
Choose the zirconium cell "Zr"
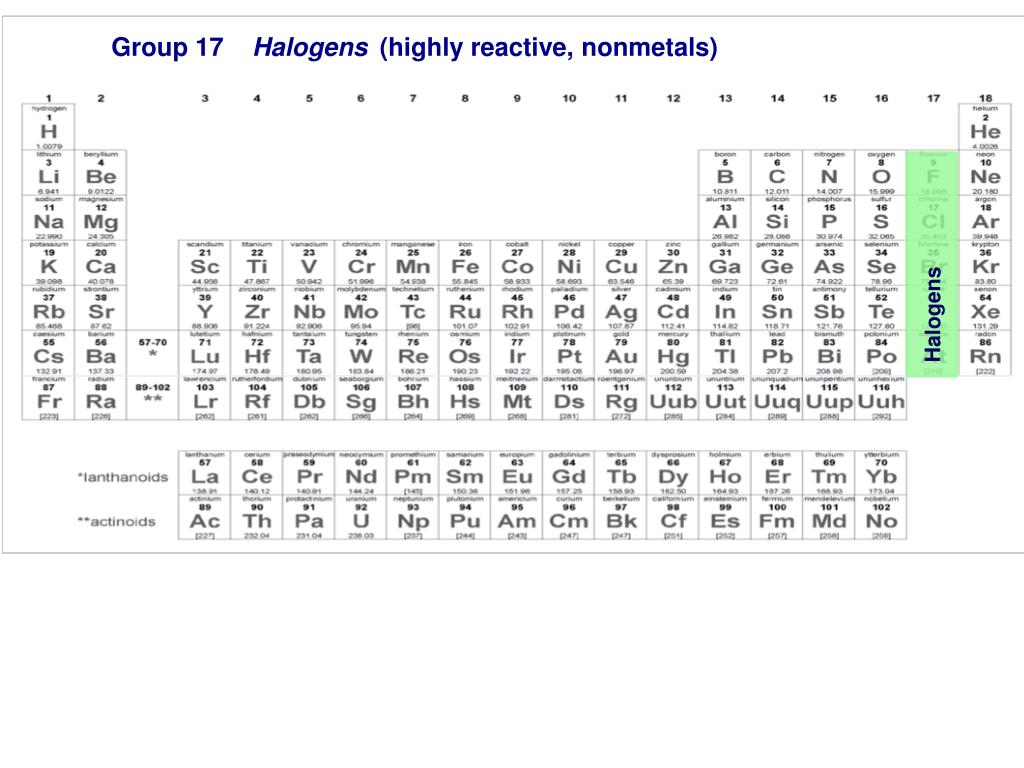click(x=257, y=308)
